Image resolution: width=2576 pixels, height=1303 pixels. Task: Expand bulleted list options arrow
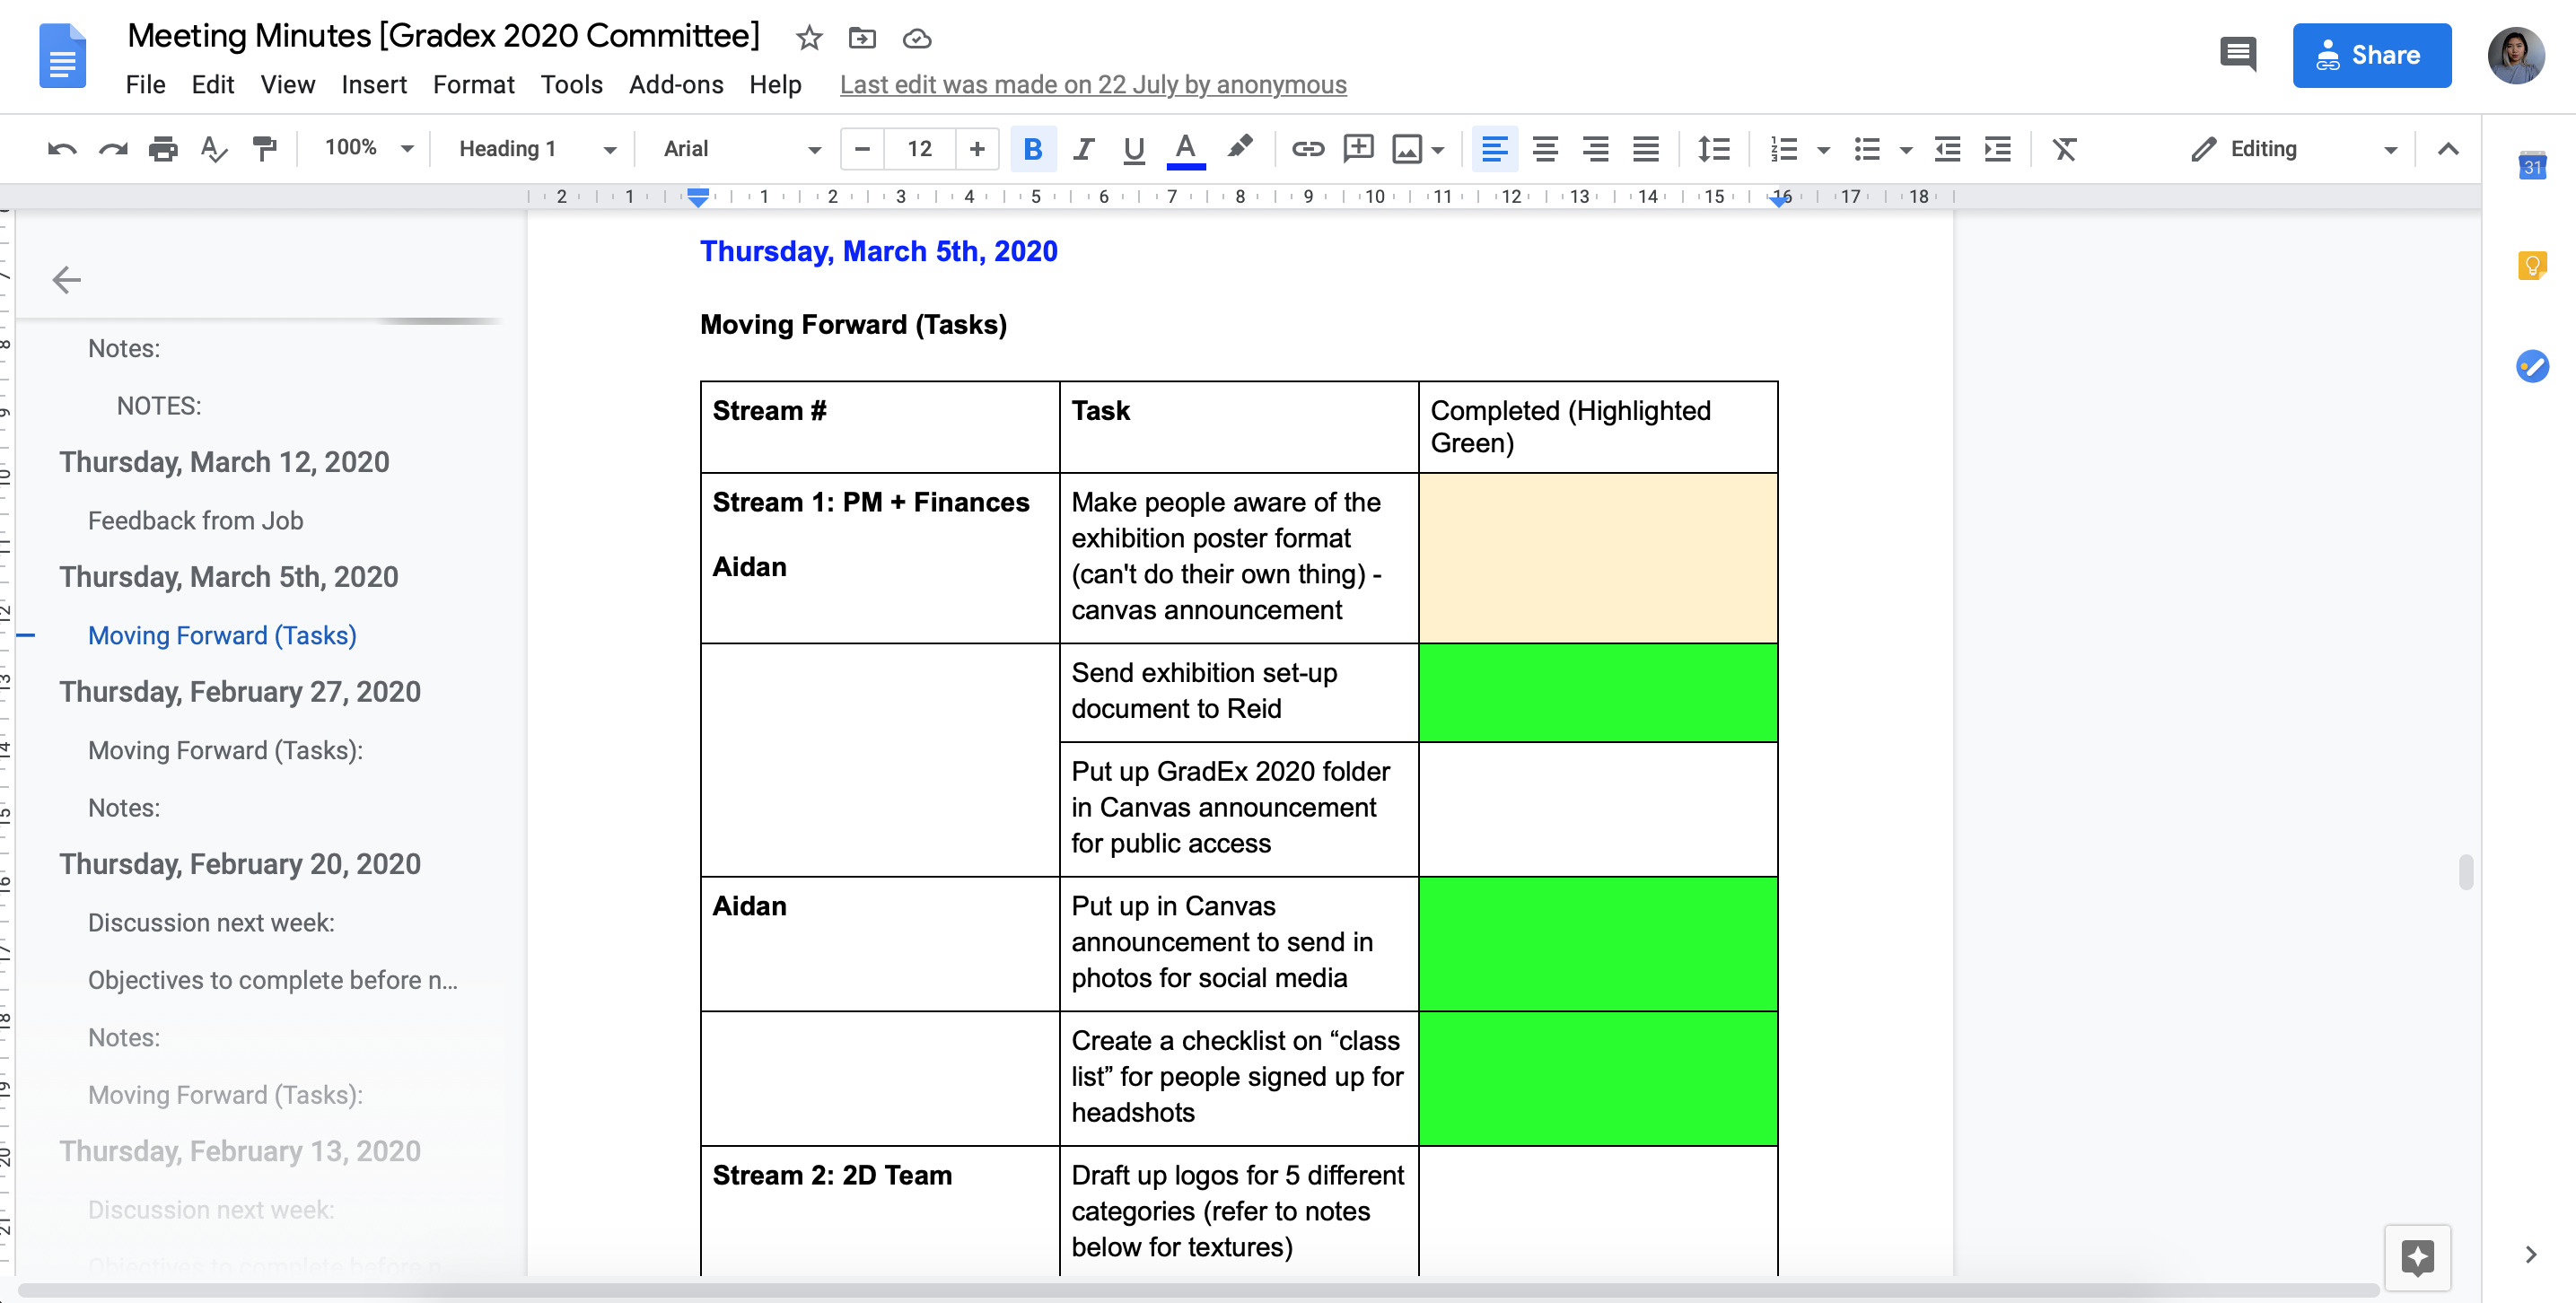point(1906,150)
